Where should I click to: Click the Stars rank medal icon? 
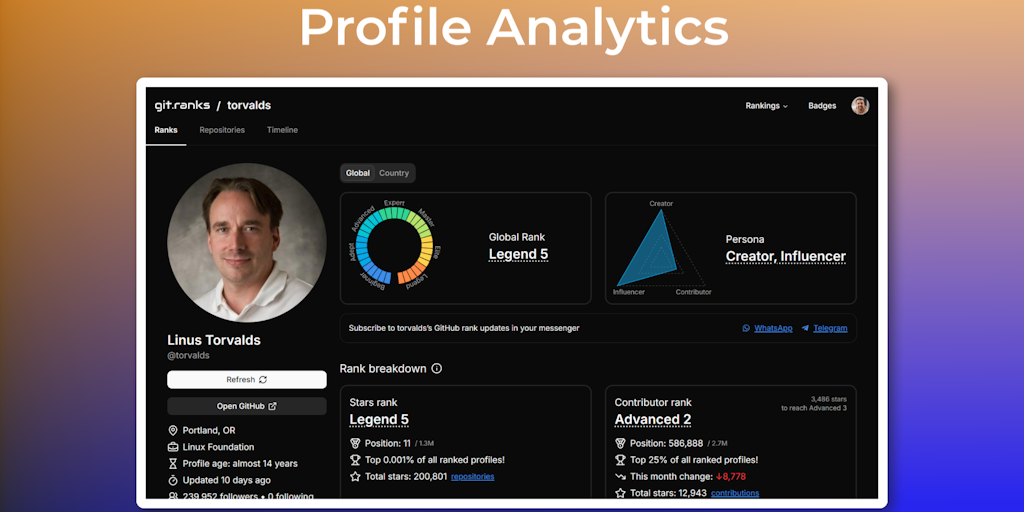[355, 443]
